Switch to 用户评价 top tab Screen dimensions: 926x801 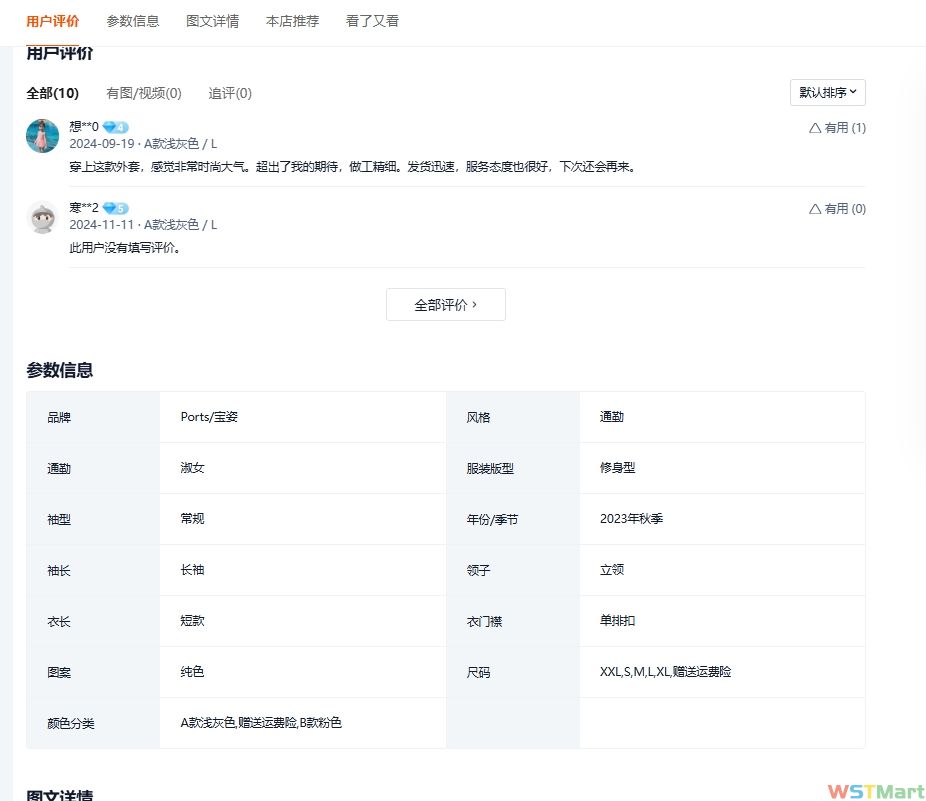pyautogui.click(x=53, y=21)
